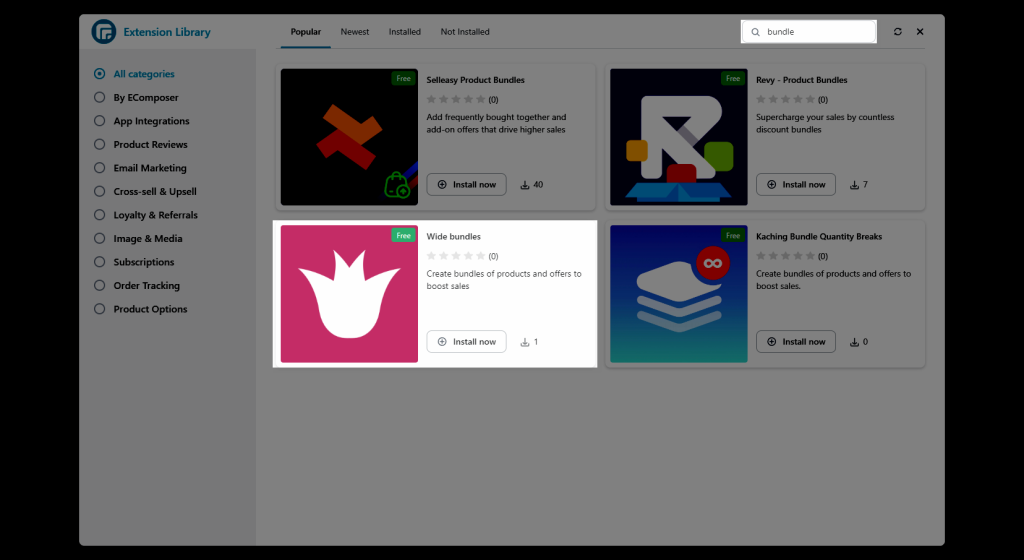Click the download icon on Wide bundles card
Viewport: 1024px width, 560px height.
point(524,342)
